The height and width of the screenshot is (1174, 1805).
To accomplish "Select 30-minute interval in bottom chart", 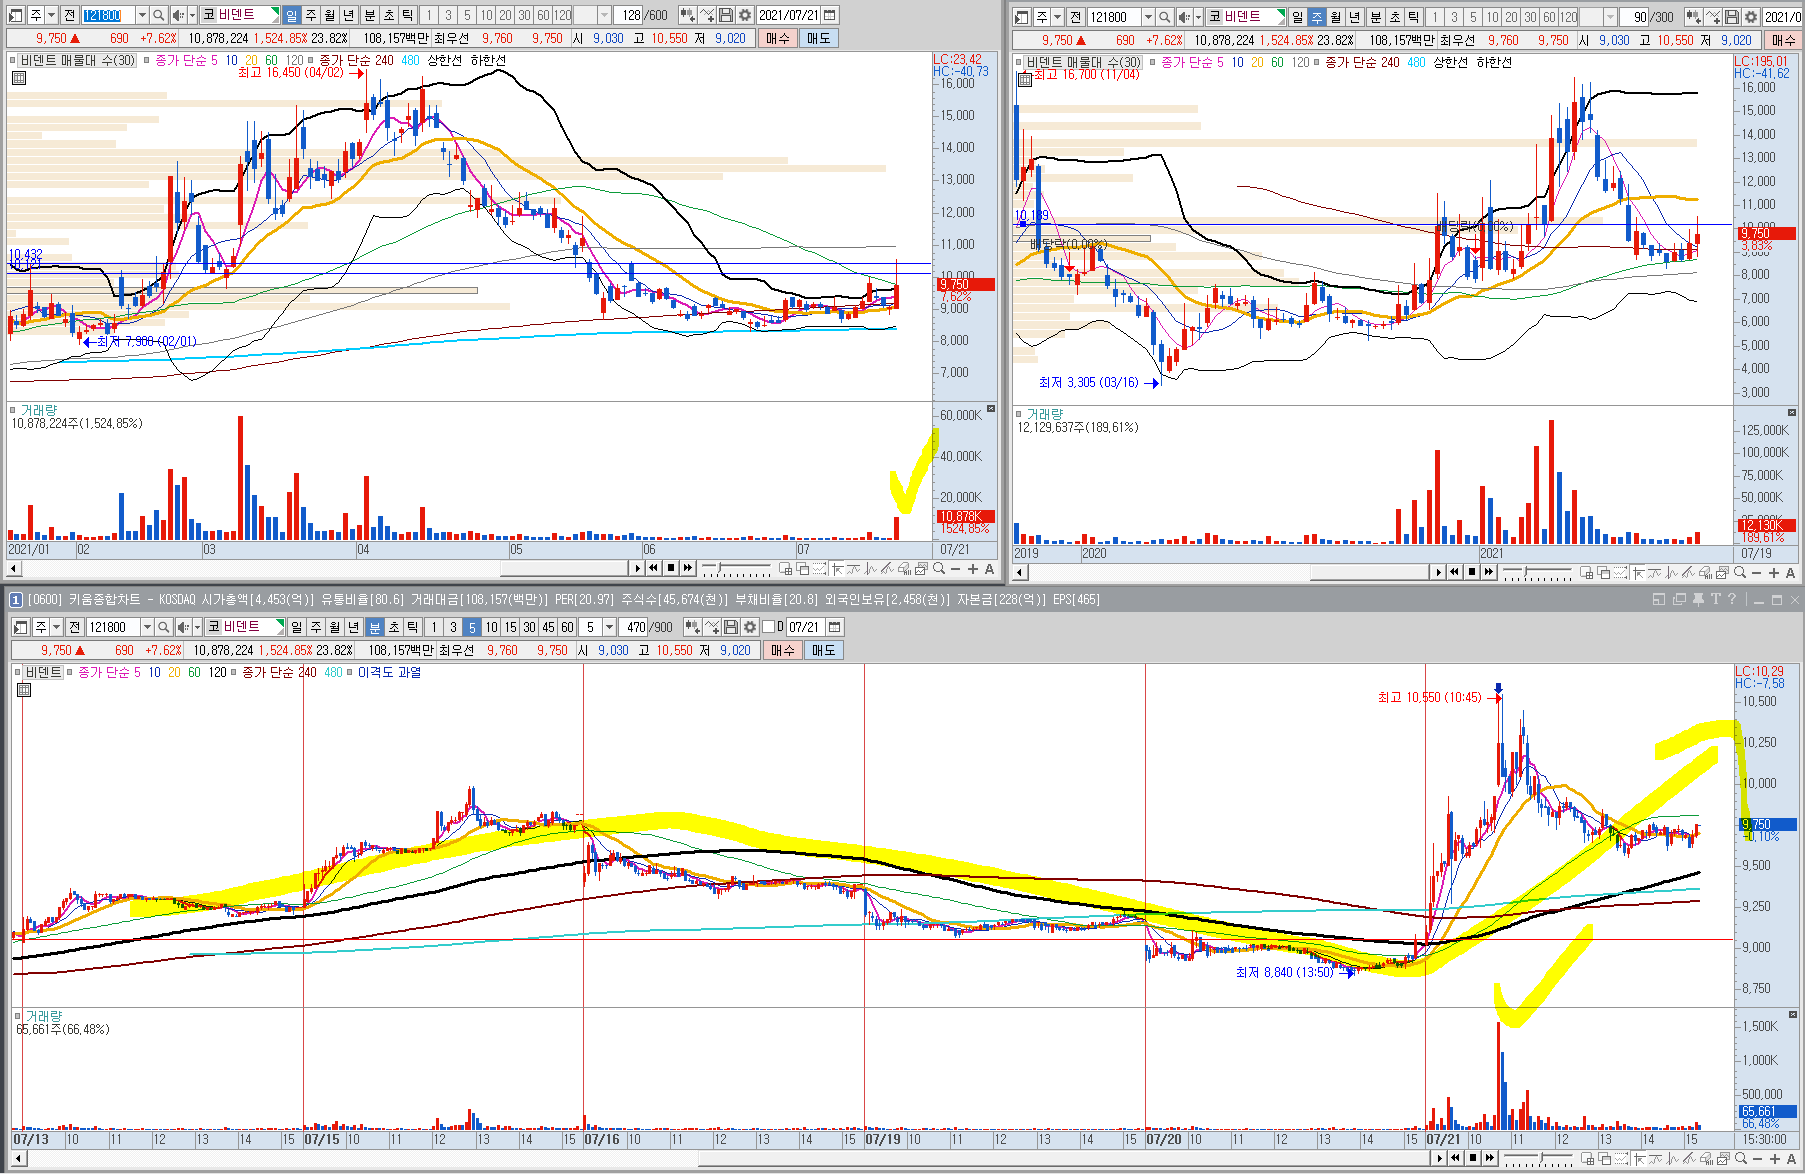I will (530, 627).
